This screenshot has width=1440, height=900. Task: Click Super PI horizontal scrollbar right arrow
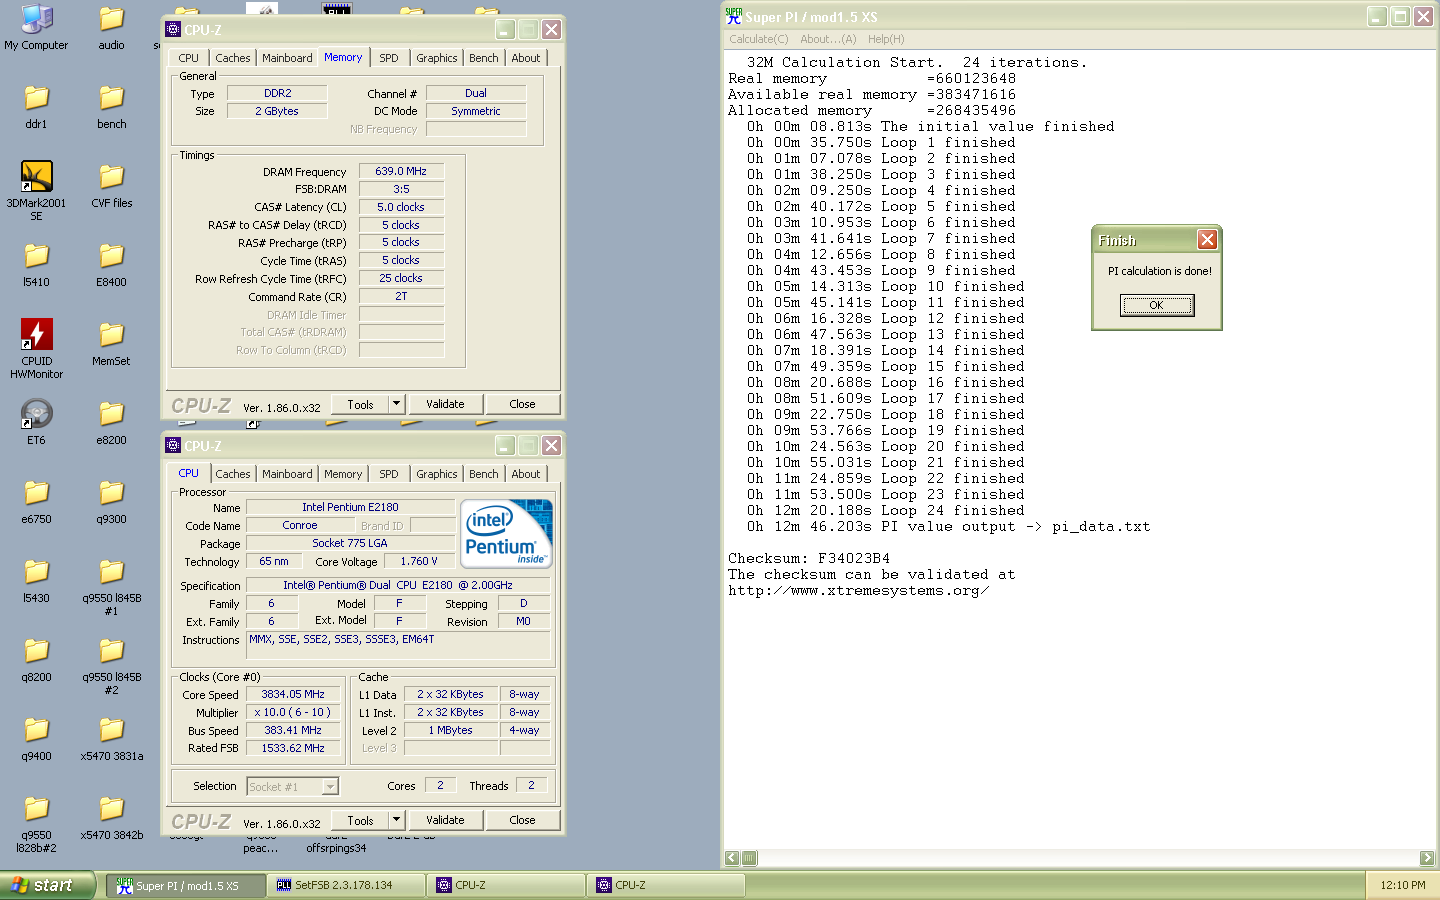pos(1427,858)
